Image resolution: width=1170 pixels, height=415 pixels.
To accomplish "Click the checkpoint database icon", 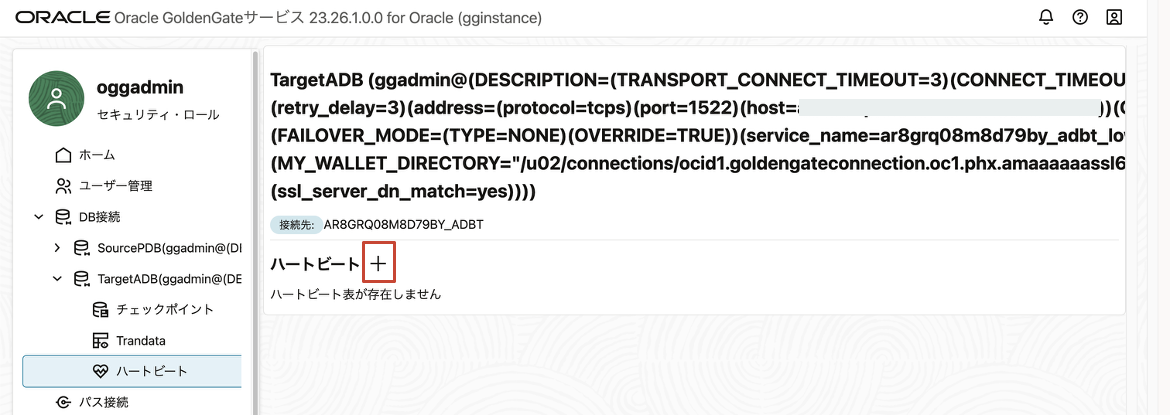I will [99, 309].
